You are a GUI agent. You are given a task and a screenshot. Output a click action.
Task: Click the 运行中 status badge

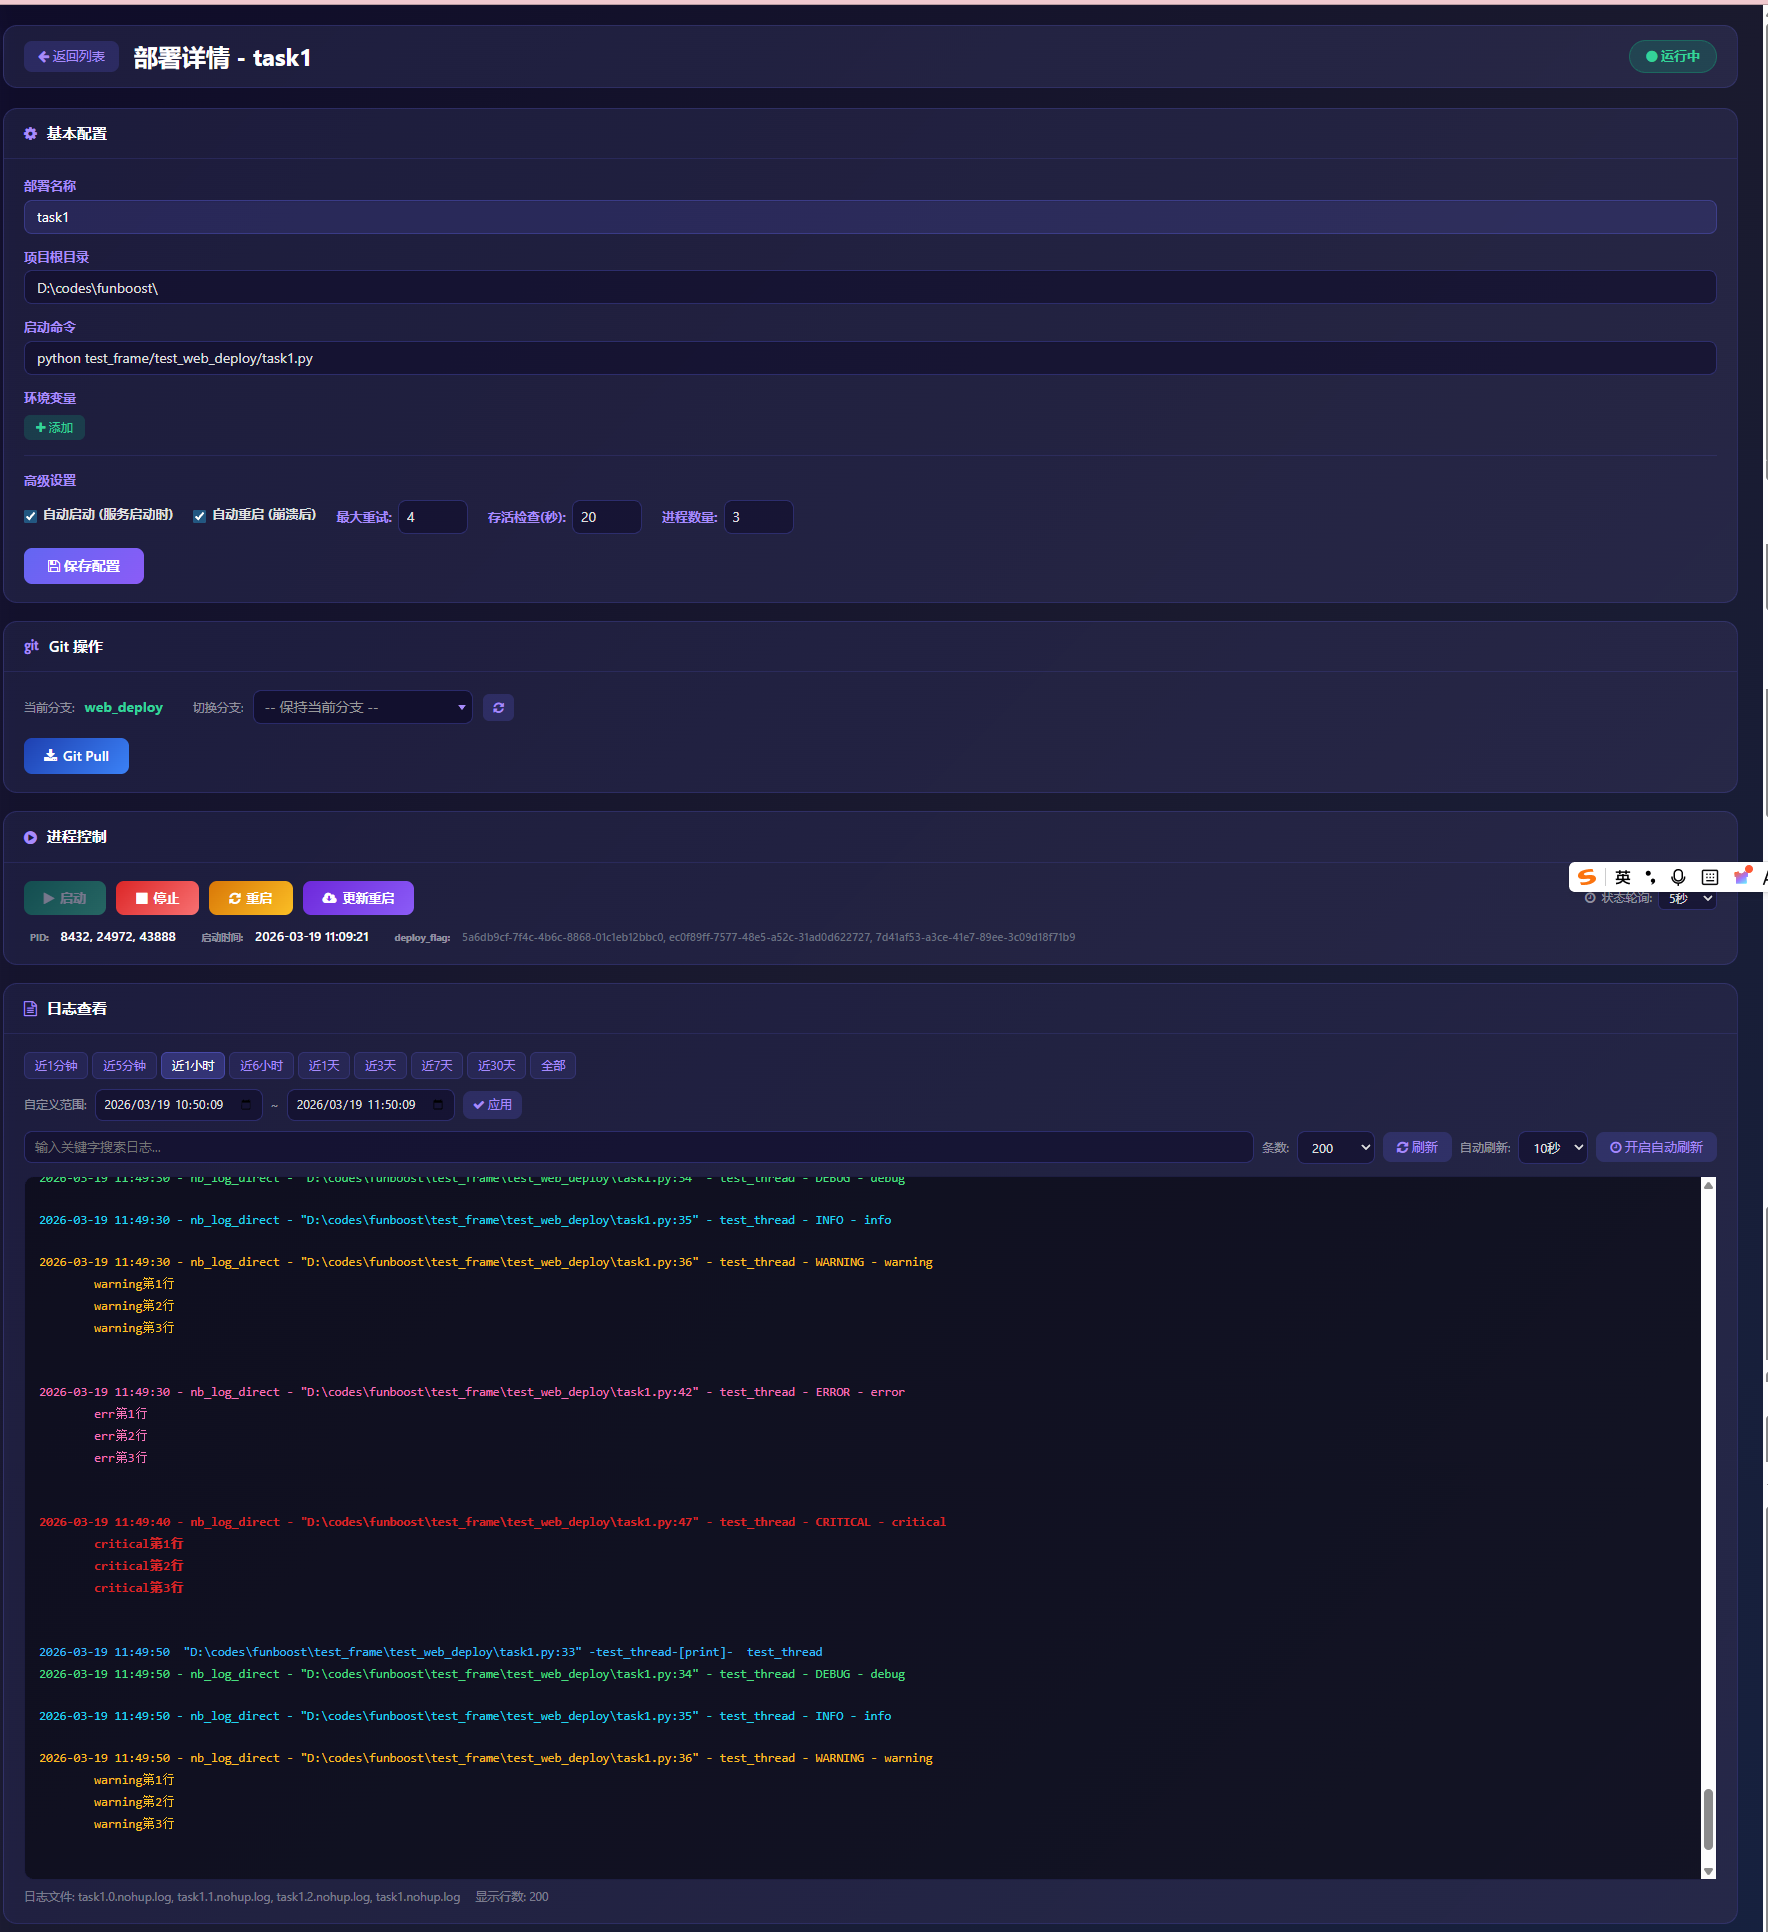coord(1672,57)
